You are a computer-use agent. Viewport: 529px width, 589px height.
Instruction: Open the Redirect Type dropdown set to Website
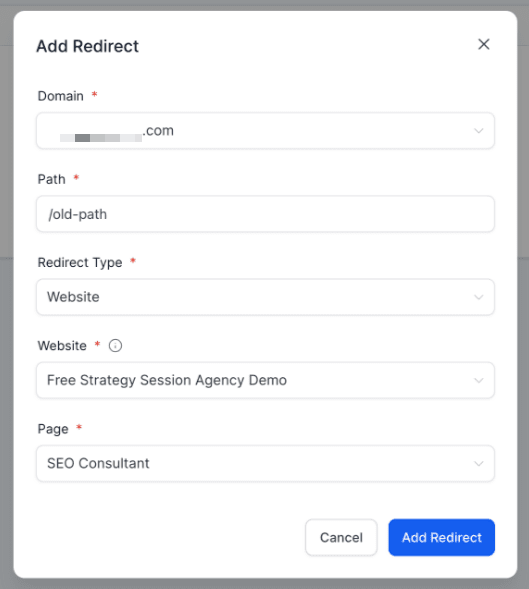(265, 297)
